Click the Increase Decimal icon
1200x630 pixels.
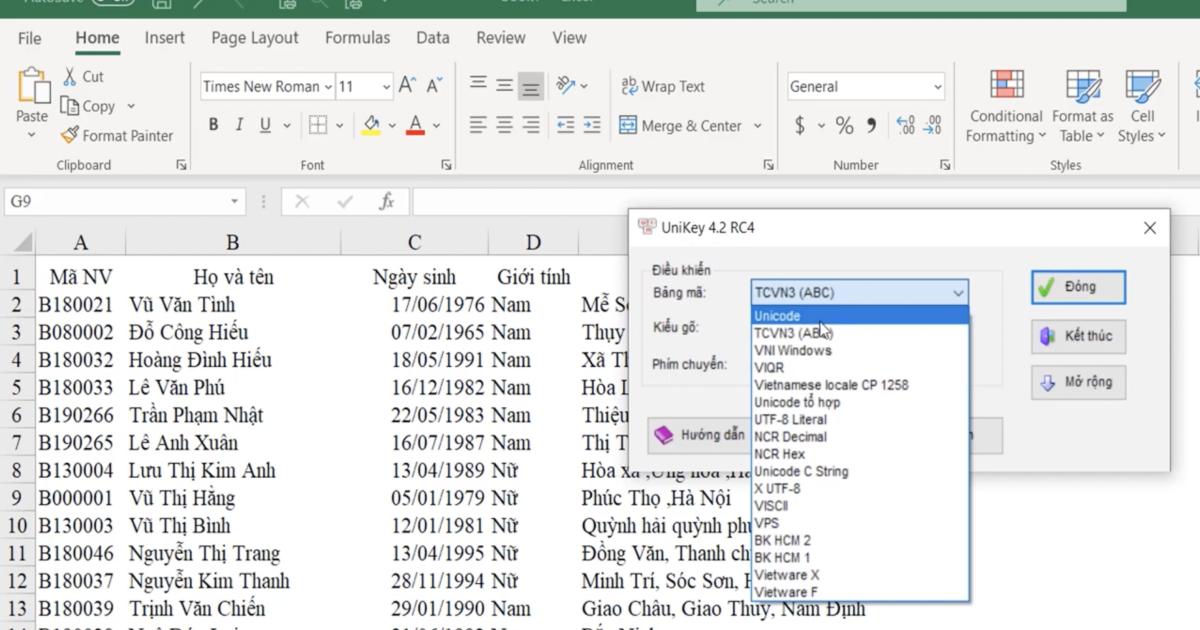point(906,125)
